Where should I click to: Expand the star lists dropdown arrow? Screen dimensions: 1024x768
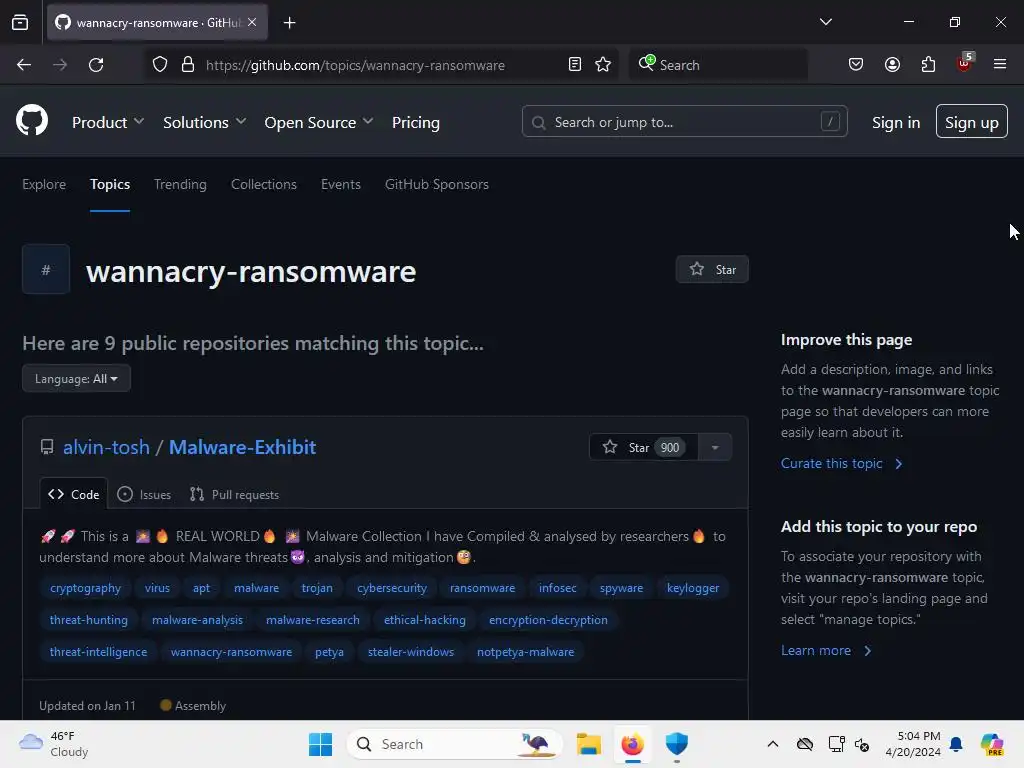pyautogui.click(x=715, y=447)
